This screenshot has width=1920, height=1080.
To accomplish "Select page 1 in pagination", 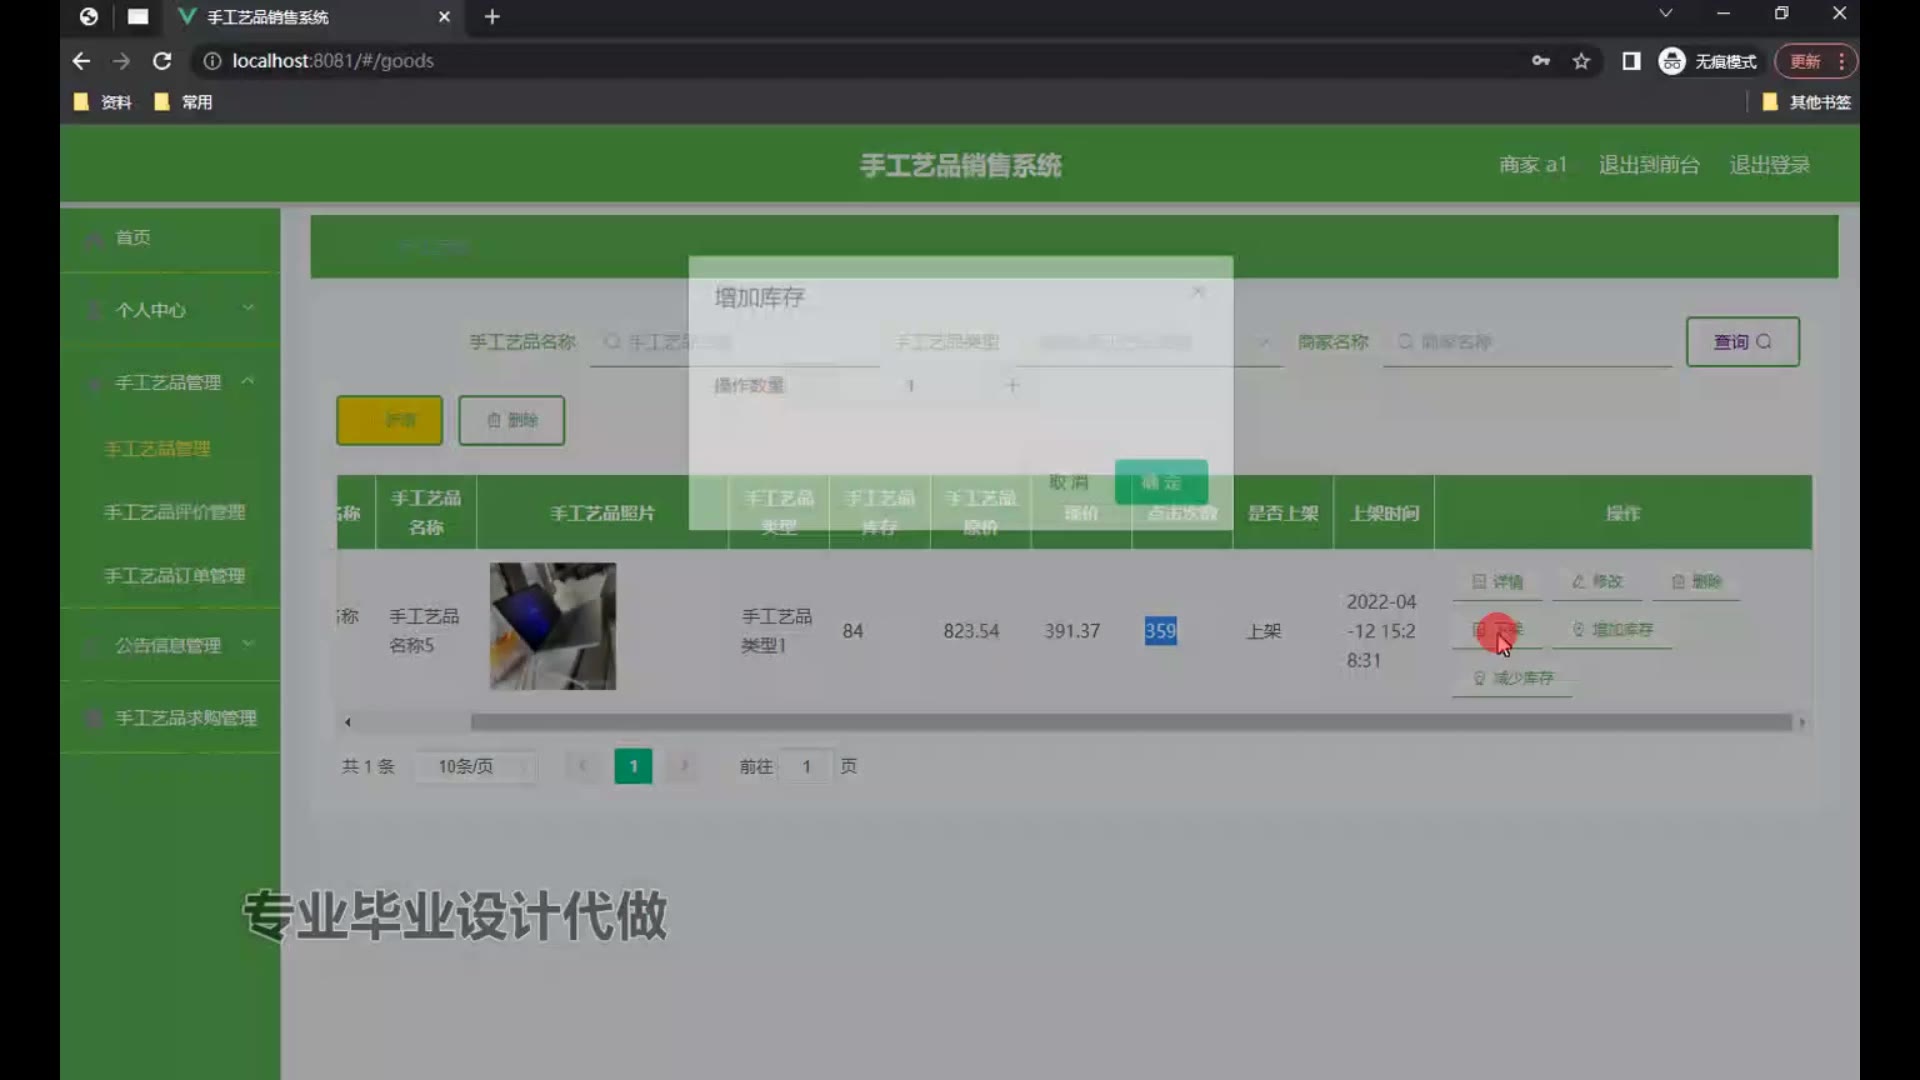I will click(x=633, y=767).
